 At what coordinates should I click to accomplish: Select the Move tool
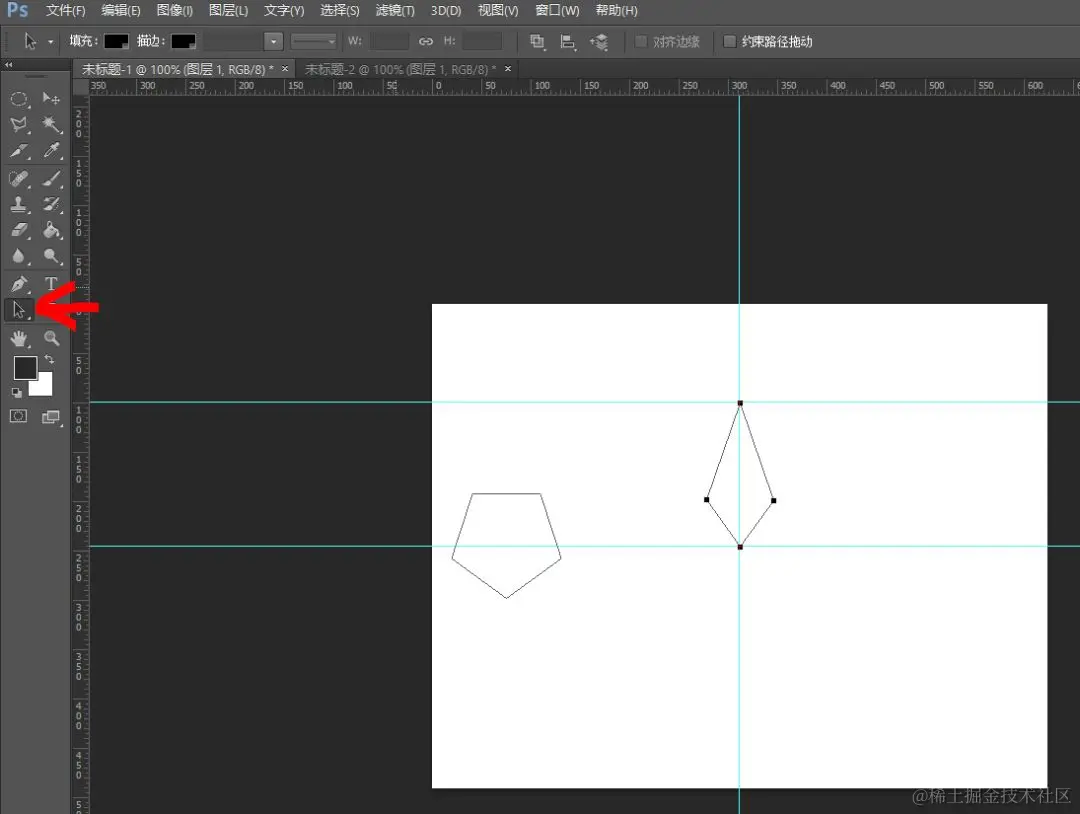51,98
